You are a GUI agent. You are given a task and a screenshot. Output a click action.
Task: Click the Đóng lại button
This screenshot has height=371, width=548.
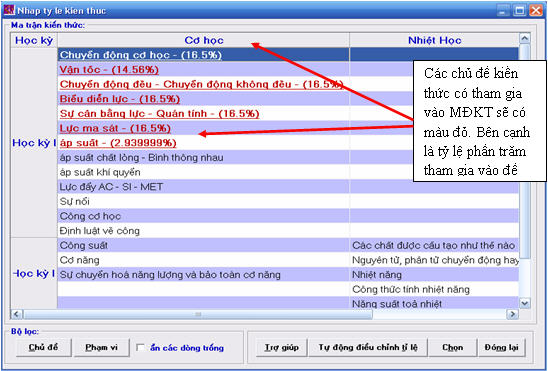click(x=502, y=347)
